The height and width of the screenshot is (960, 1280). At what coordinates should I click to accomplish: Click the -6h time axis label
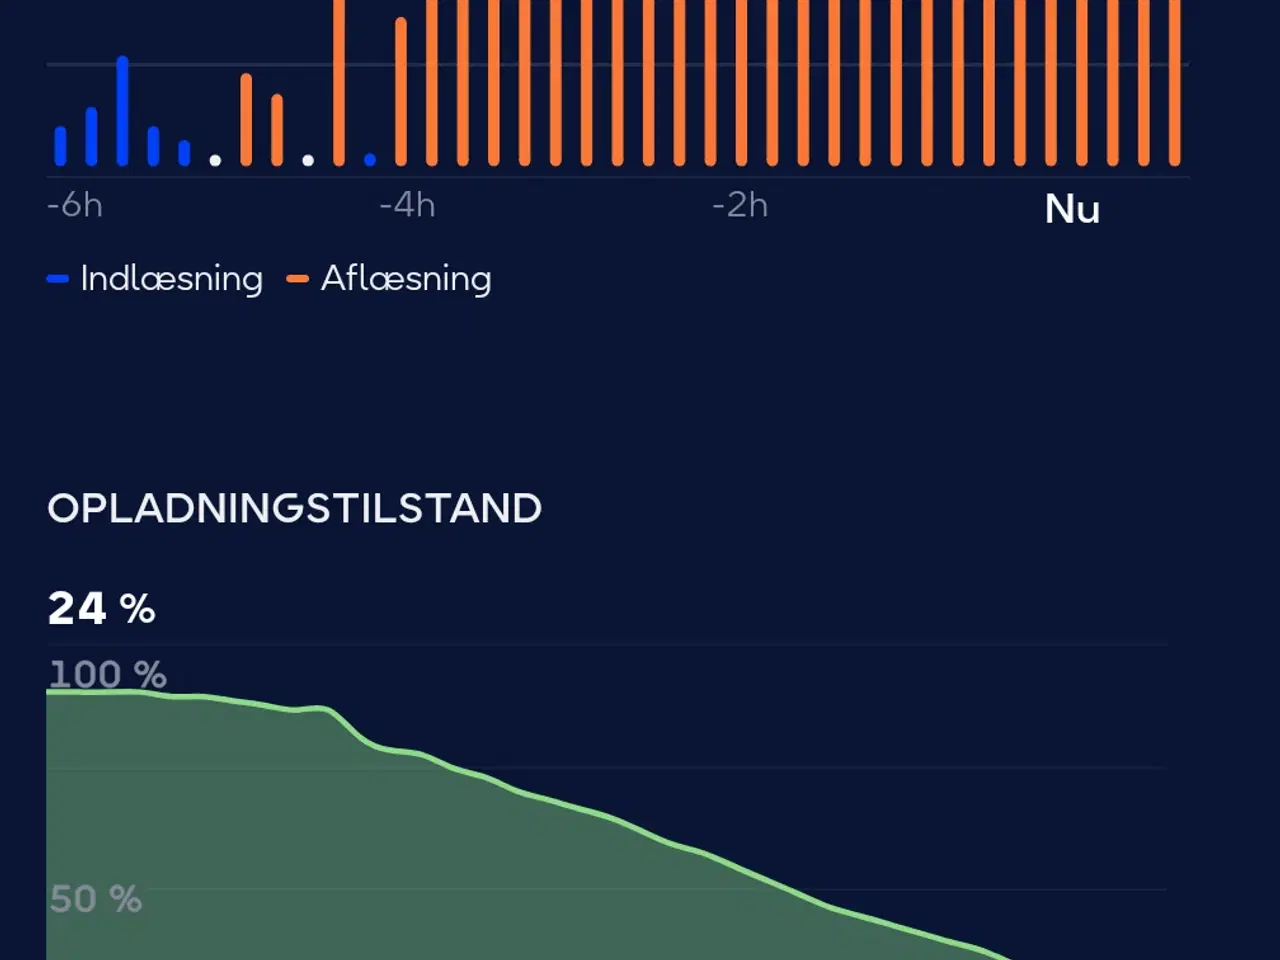click(x=75, y=206)
